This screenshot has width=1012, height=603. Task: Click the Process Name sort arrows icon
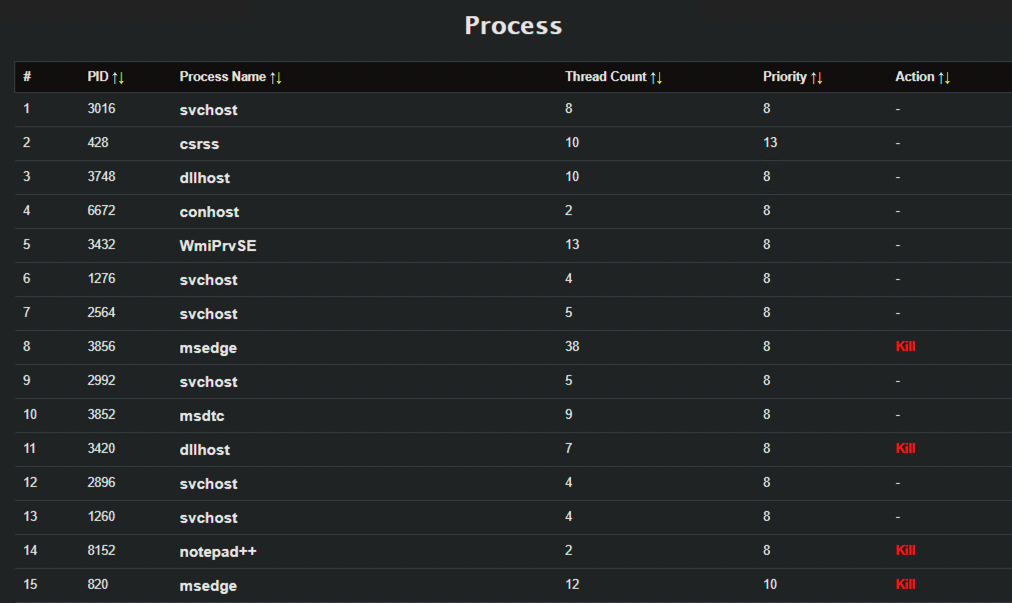[276, 77]
